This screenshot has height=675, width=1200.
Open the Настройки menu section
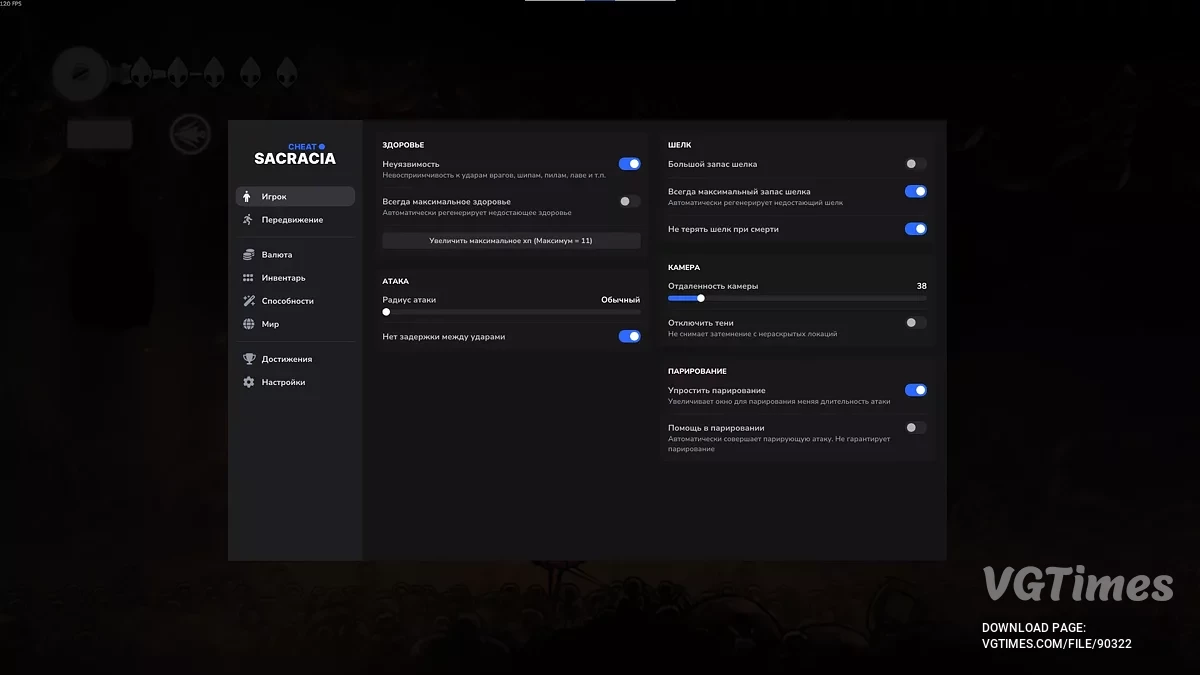(295, 382)
